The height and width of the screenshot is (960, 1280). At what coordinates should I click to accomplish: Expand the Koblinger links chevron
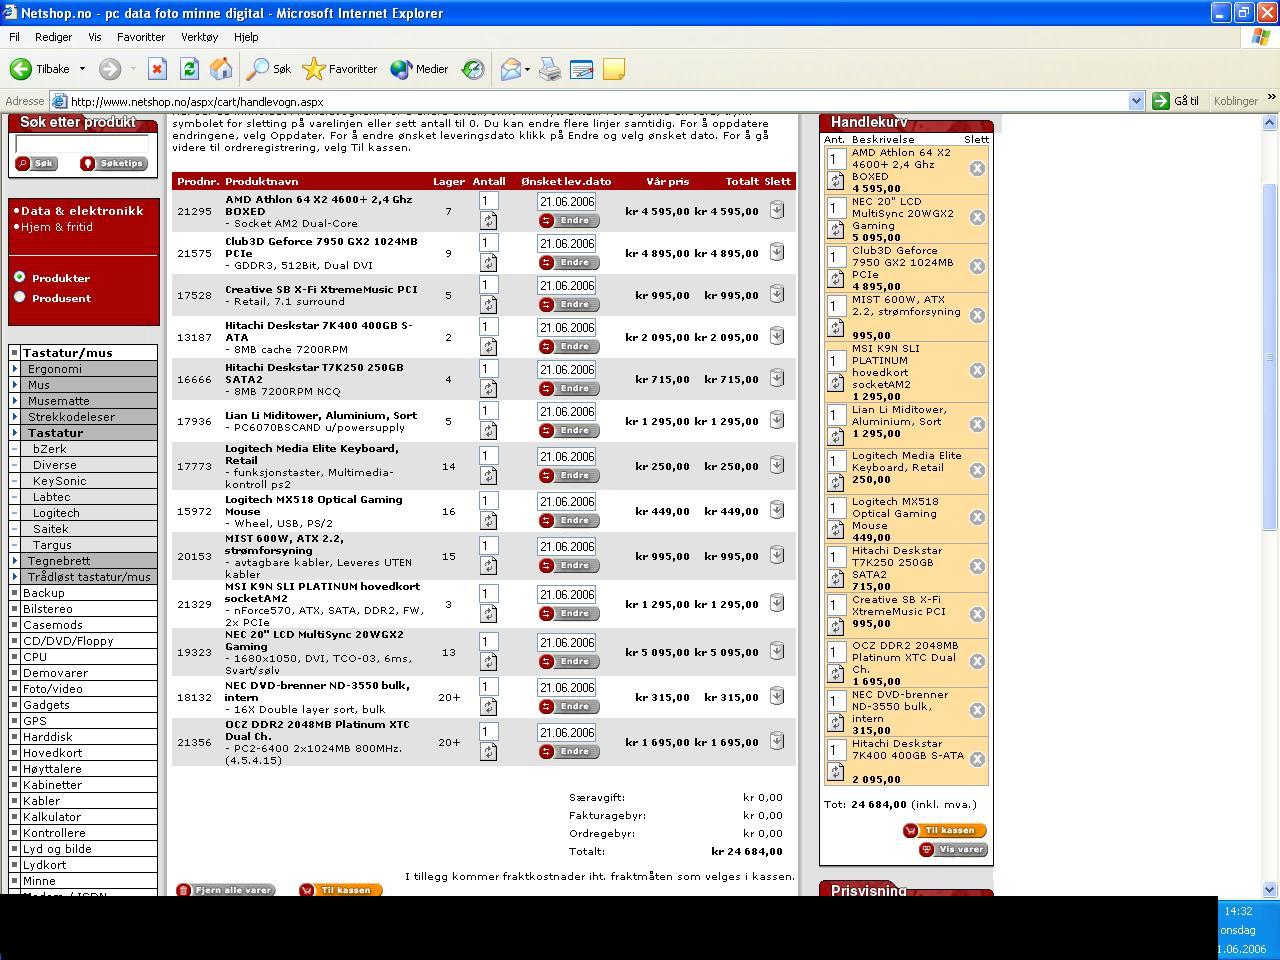pos(1271,98)
